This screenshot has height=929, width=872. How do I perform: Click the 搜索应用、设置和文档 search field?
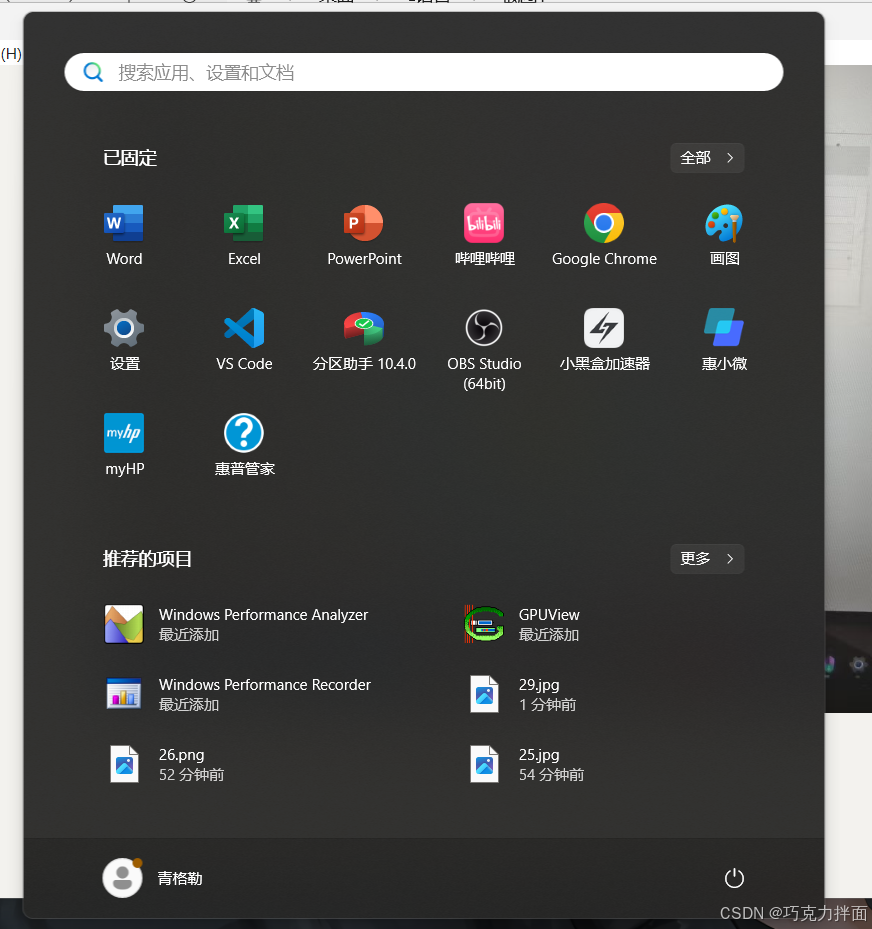[424, 72]
